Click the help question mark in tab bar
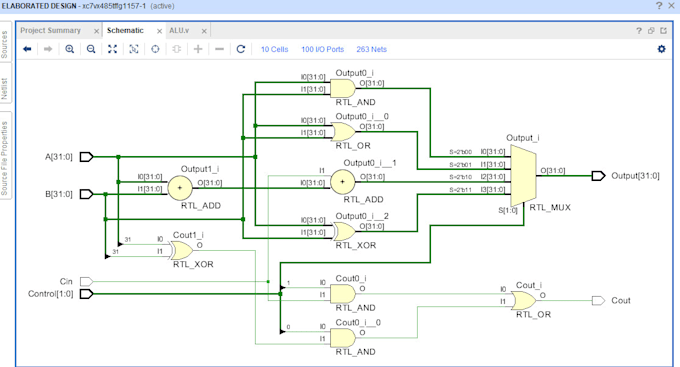Viewport: 680px width, 367px height. pos(639,30)
